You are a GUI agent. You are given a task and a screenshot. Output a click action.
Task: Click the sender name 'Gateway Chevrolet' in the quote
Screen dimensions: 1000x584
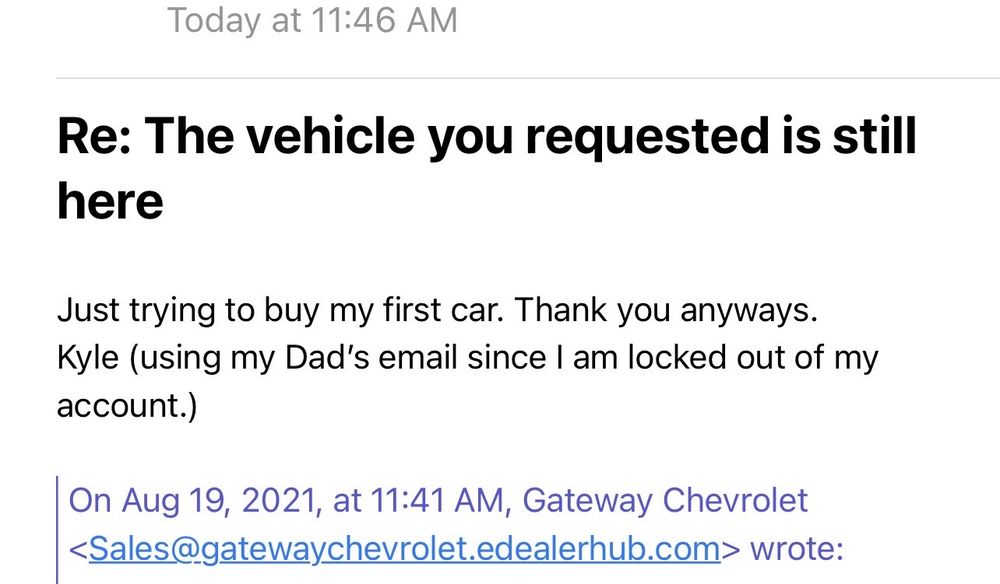click(664, 499)
